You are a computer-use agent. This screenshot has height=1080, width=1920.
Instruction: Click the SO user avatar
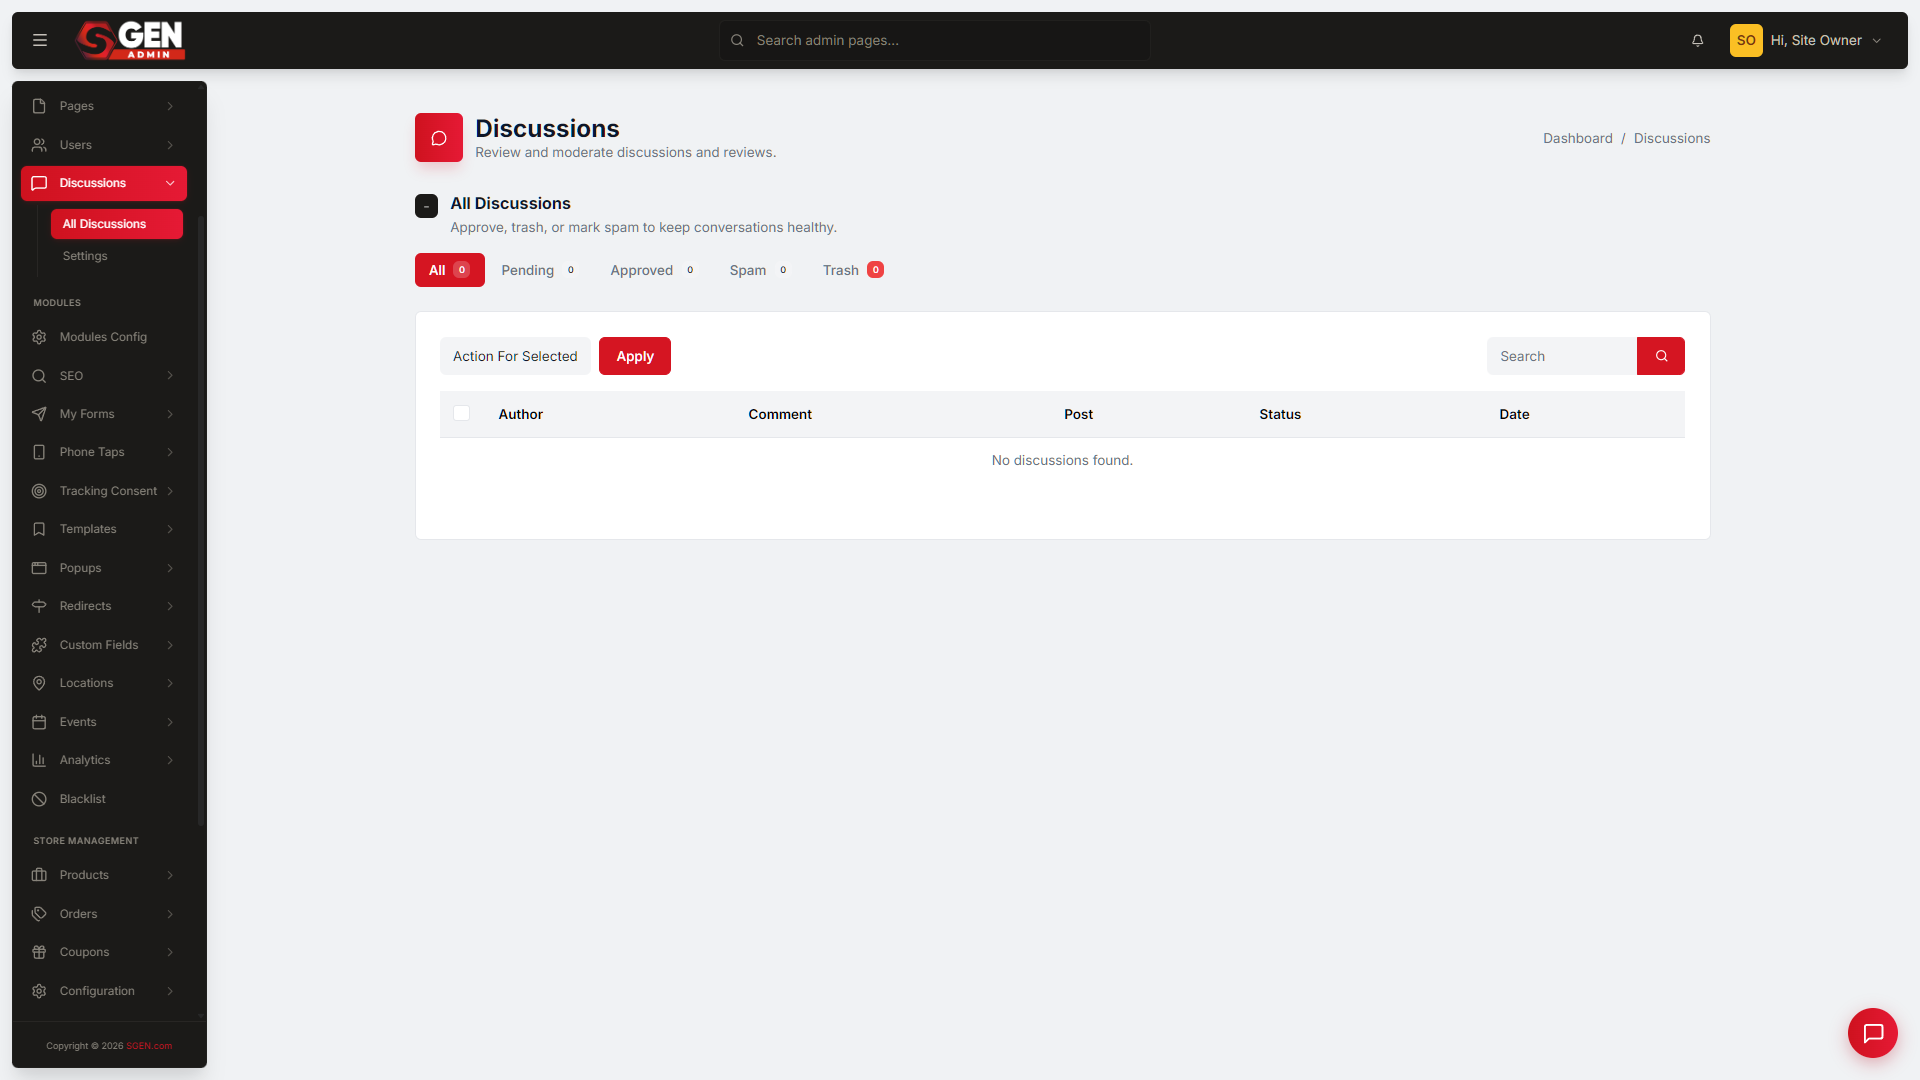pyautogui.click(x=1746, y=40)
